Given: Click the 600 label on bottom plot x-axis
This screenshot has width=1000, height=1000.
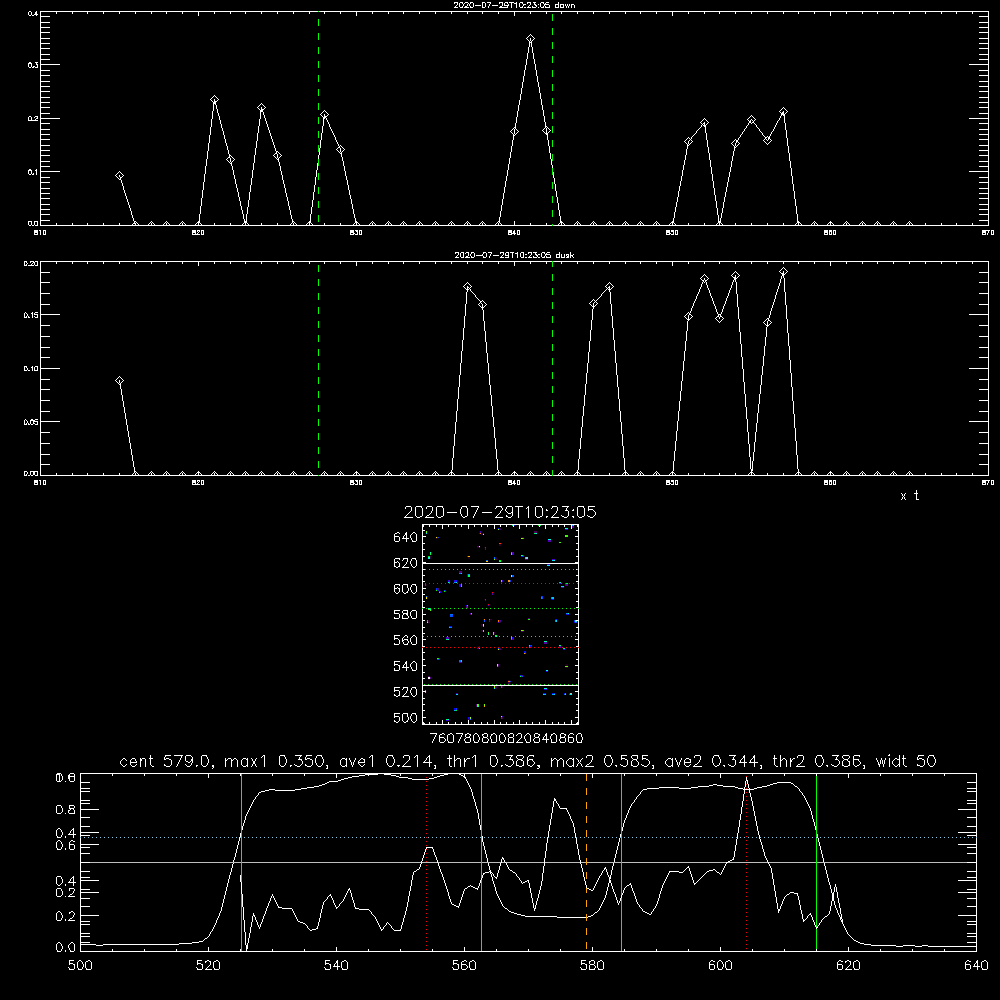Looking at the screenshot, I should 721,966.
